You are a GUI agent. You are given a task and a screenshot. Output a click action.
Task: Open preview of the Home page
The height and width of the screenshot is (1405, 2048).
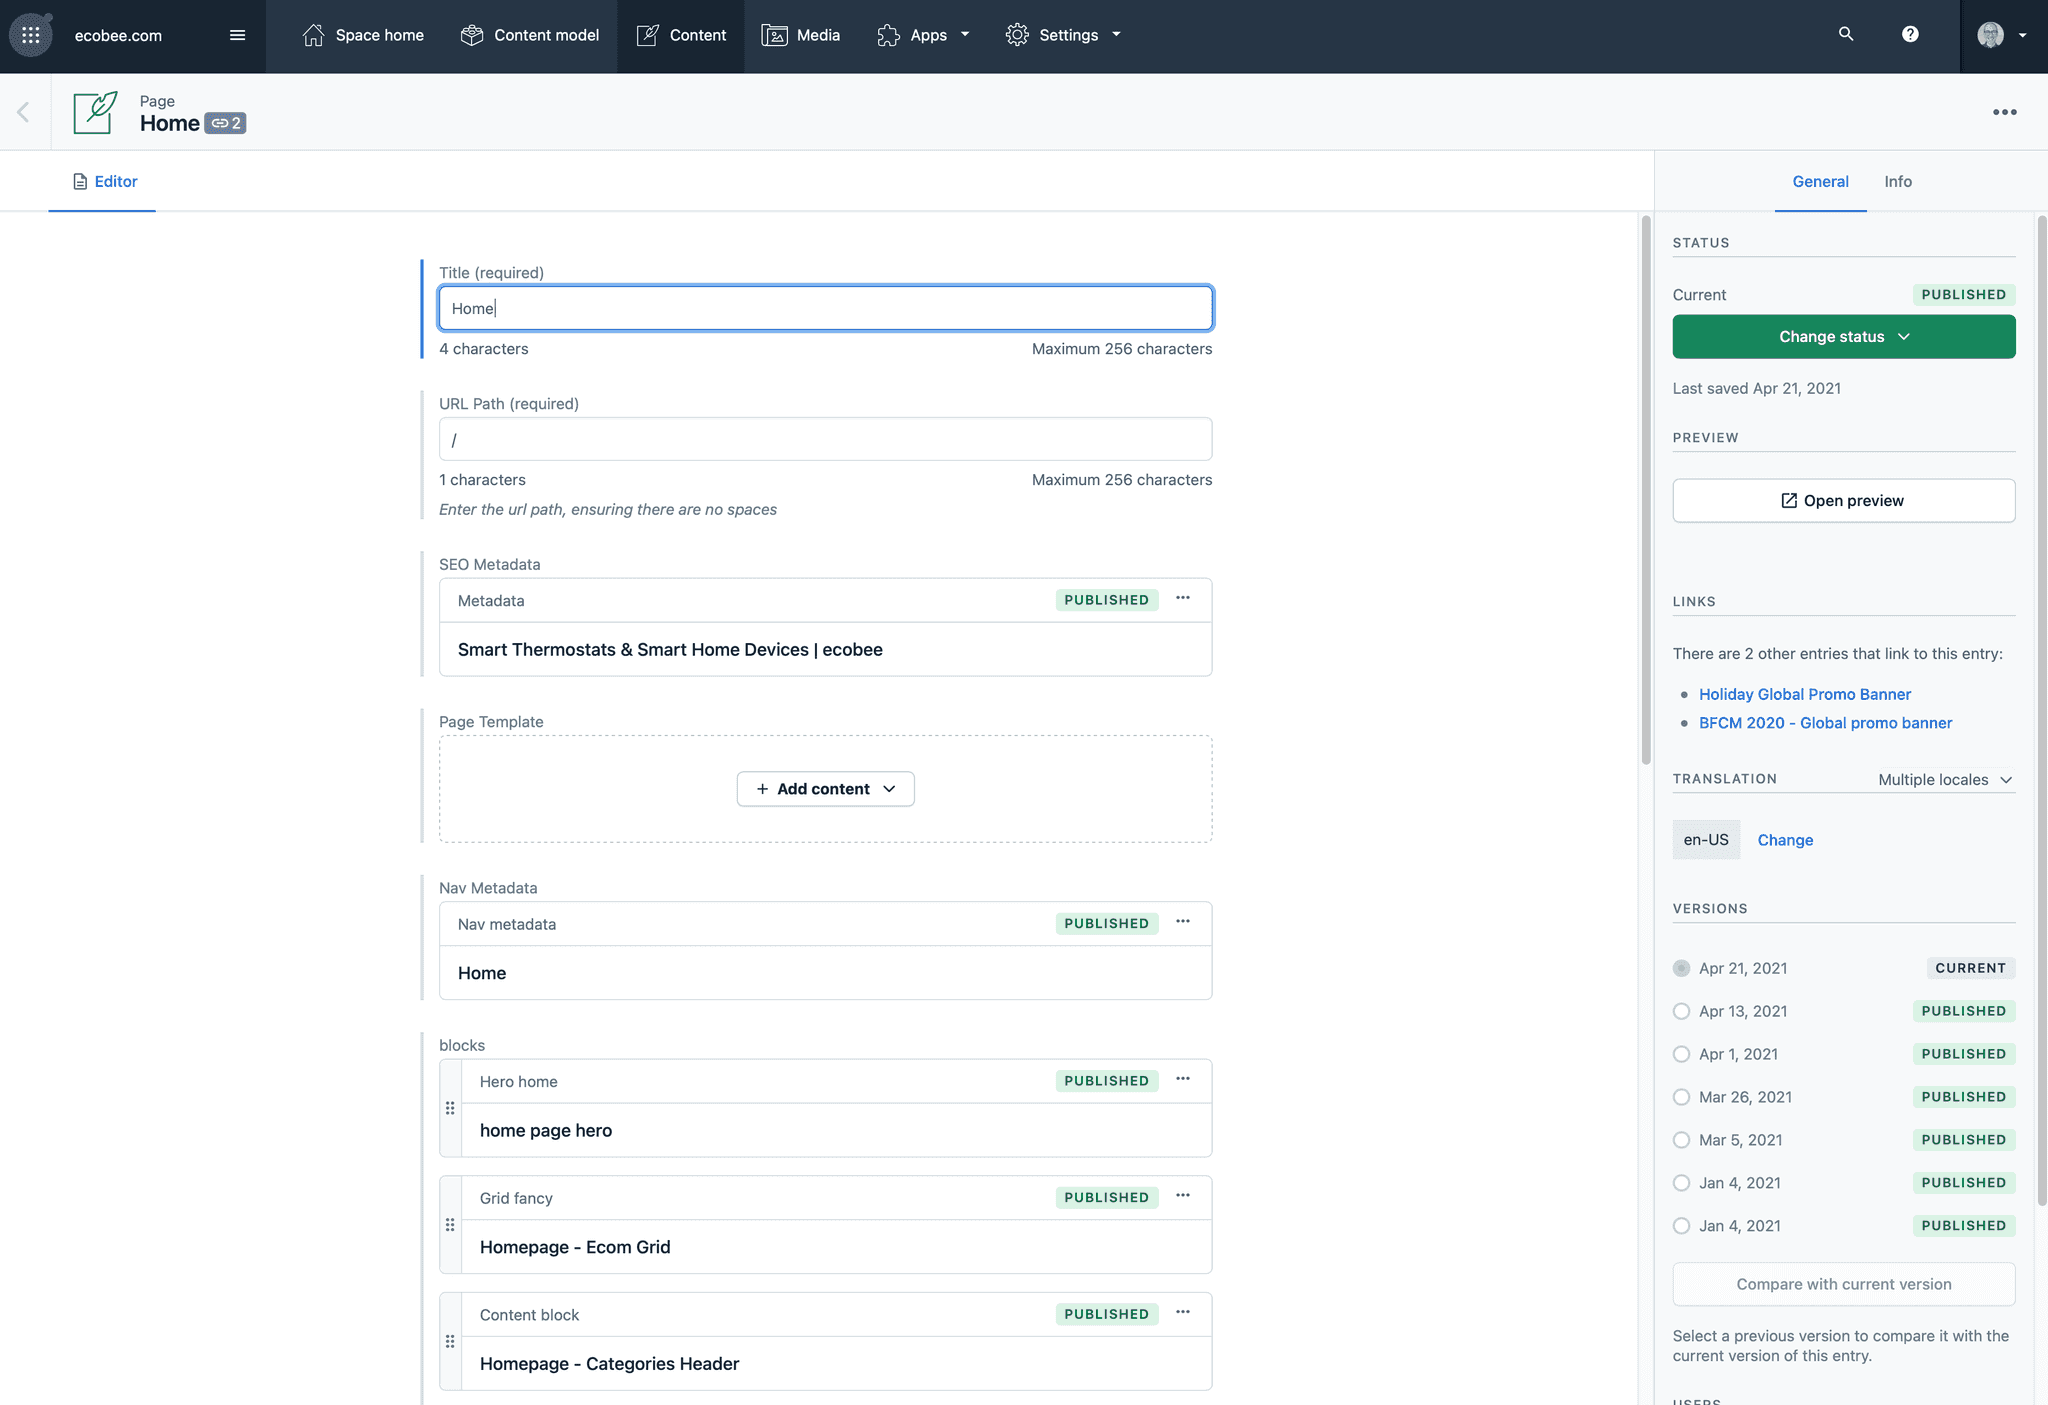1843,499
